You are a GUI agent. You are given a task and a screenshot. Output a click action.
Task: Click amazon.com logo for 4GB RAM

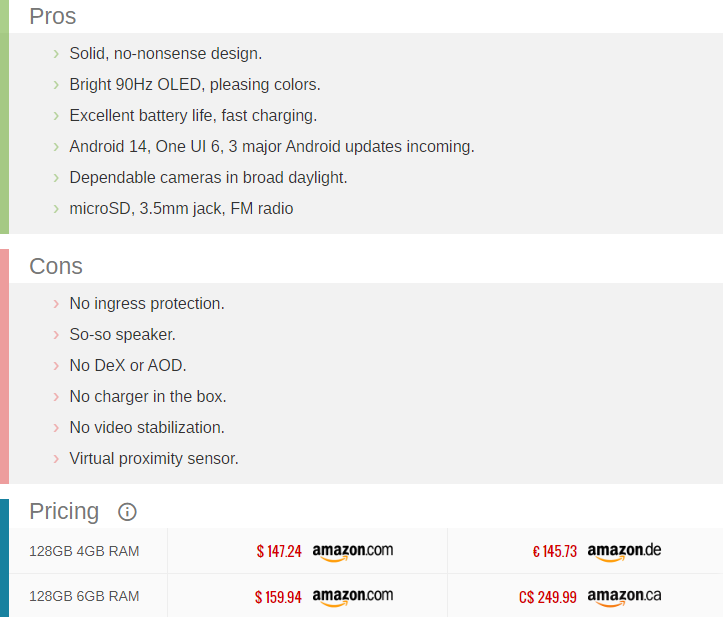[353, 552]
